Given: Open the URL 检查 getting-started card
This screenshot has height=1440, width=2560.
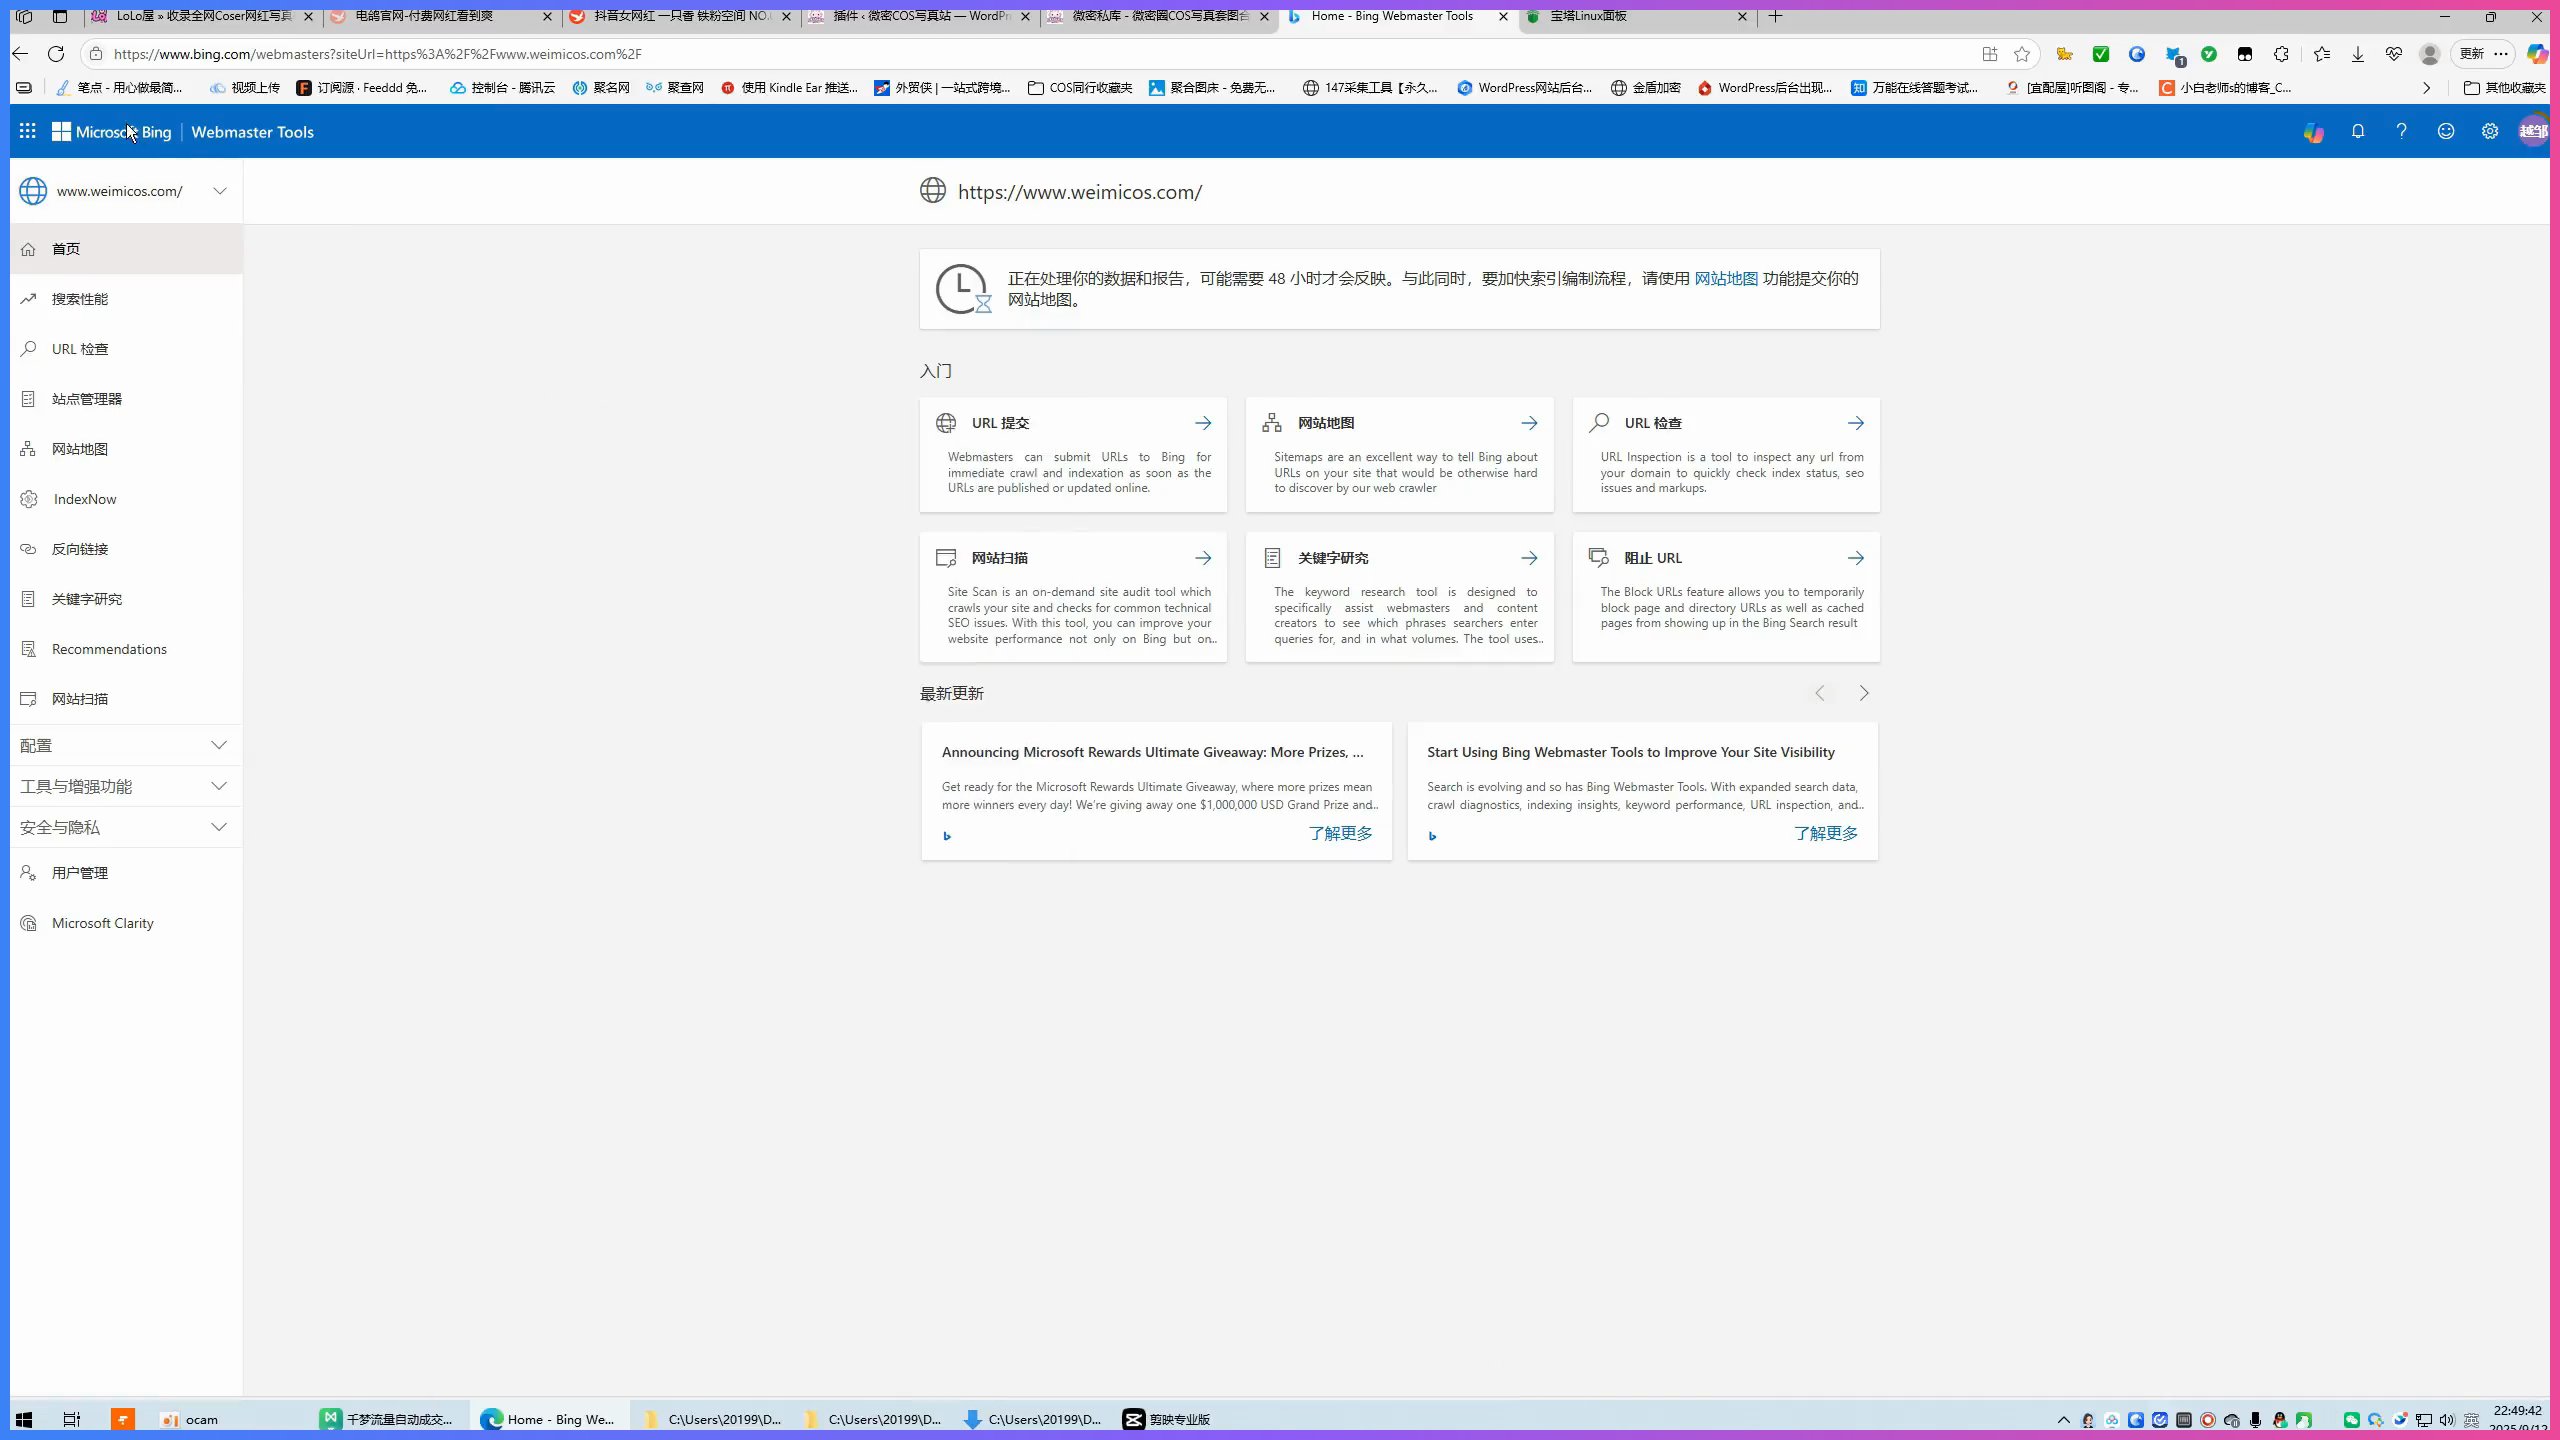Looking at the screenshot, I should pos(1726,455).
